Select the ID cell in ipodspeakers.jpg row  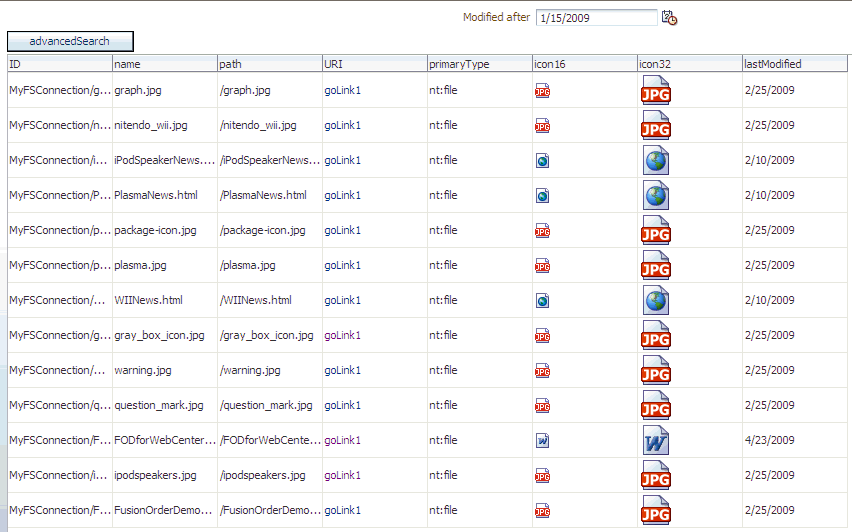(x=60, y=475)
